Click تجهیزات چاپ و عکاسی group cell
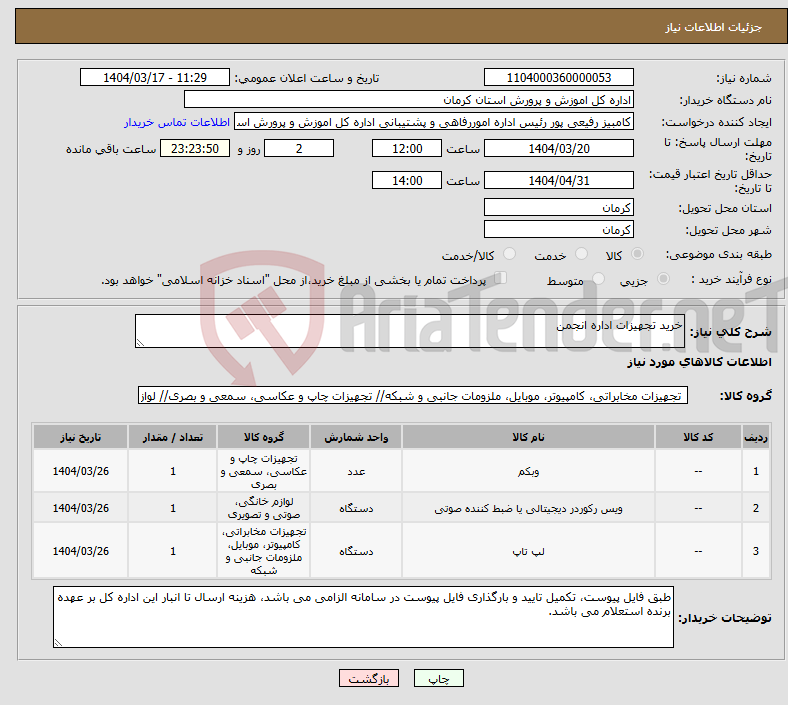788x705 pixels. (264, 471)
